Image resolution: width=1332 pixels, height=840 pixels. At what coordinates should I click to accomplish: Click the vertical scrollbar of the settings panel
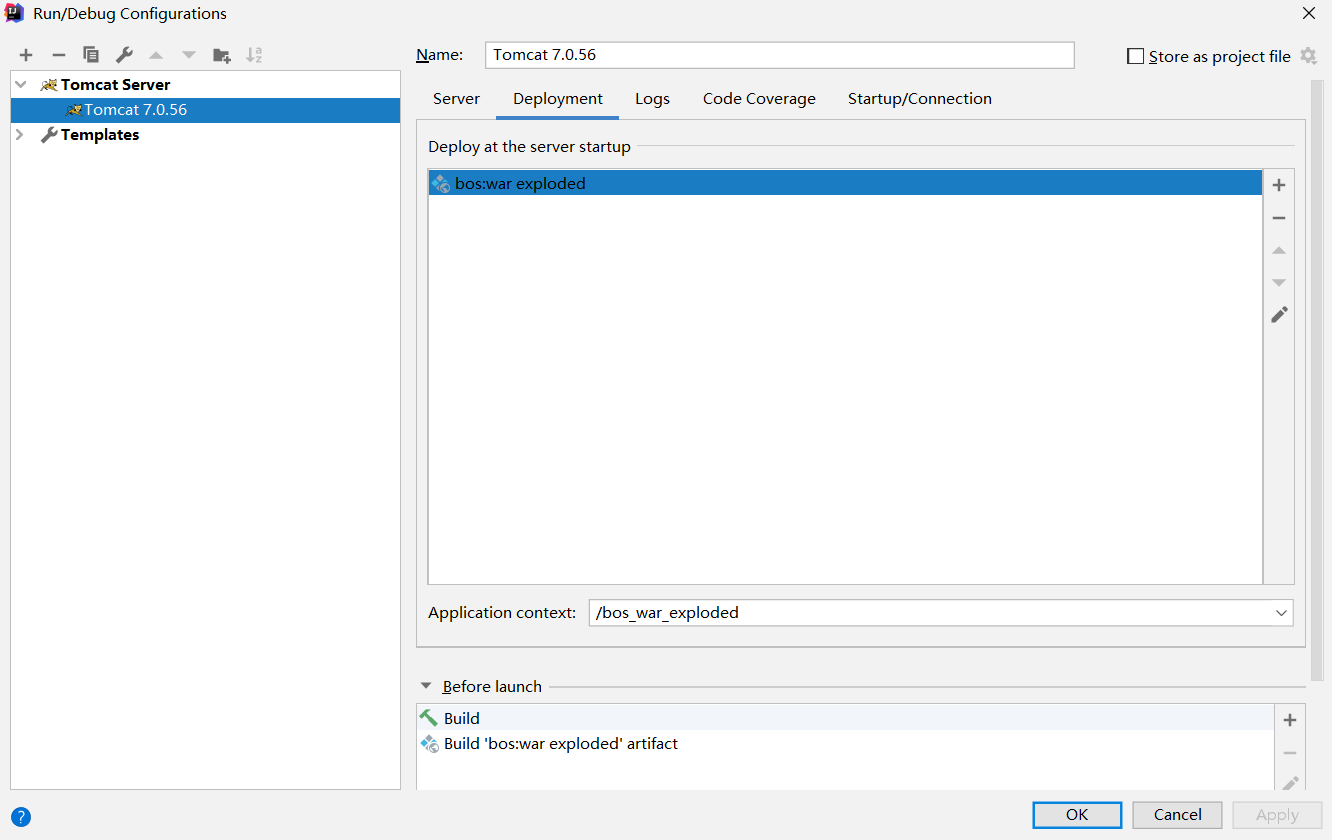coord(1317,380)
